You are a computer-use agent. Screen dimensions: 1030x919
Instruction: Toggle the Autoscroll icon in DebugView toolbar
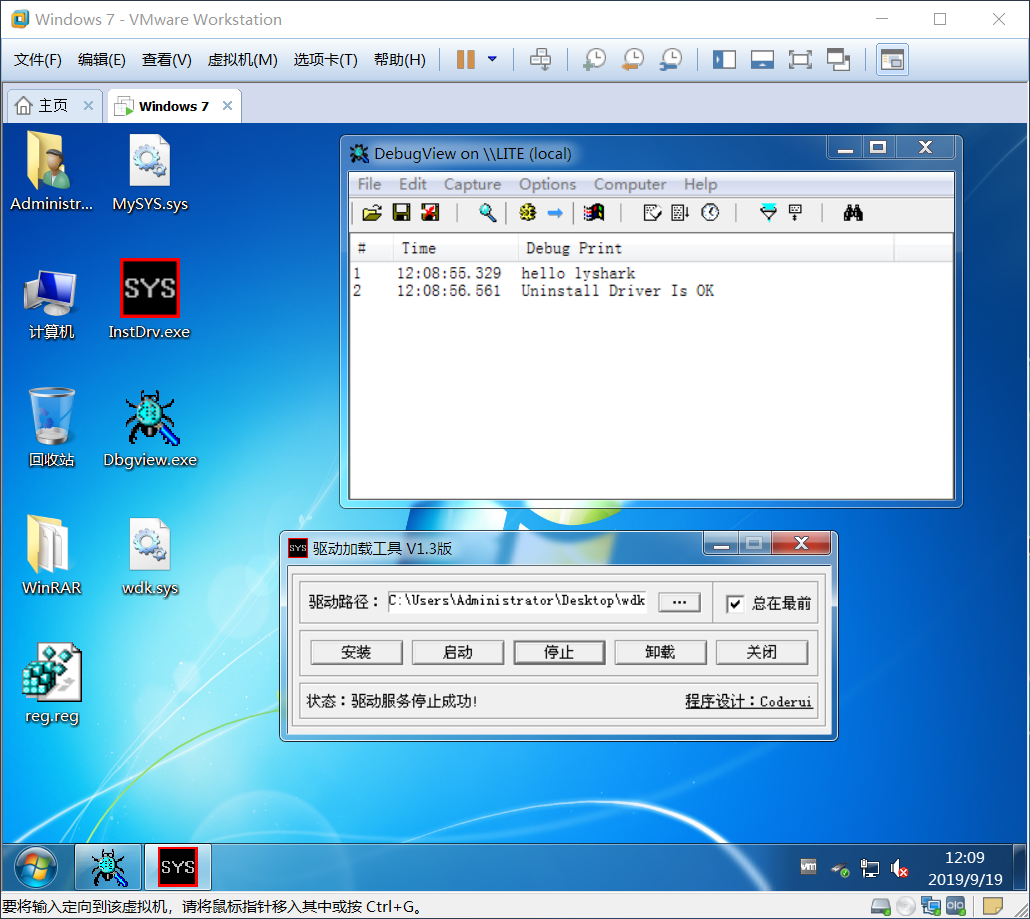tap(681, 213)
